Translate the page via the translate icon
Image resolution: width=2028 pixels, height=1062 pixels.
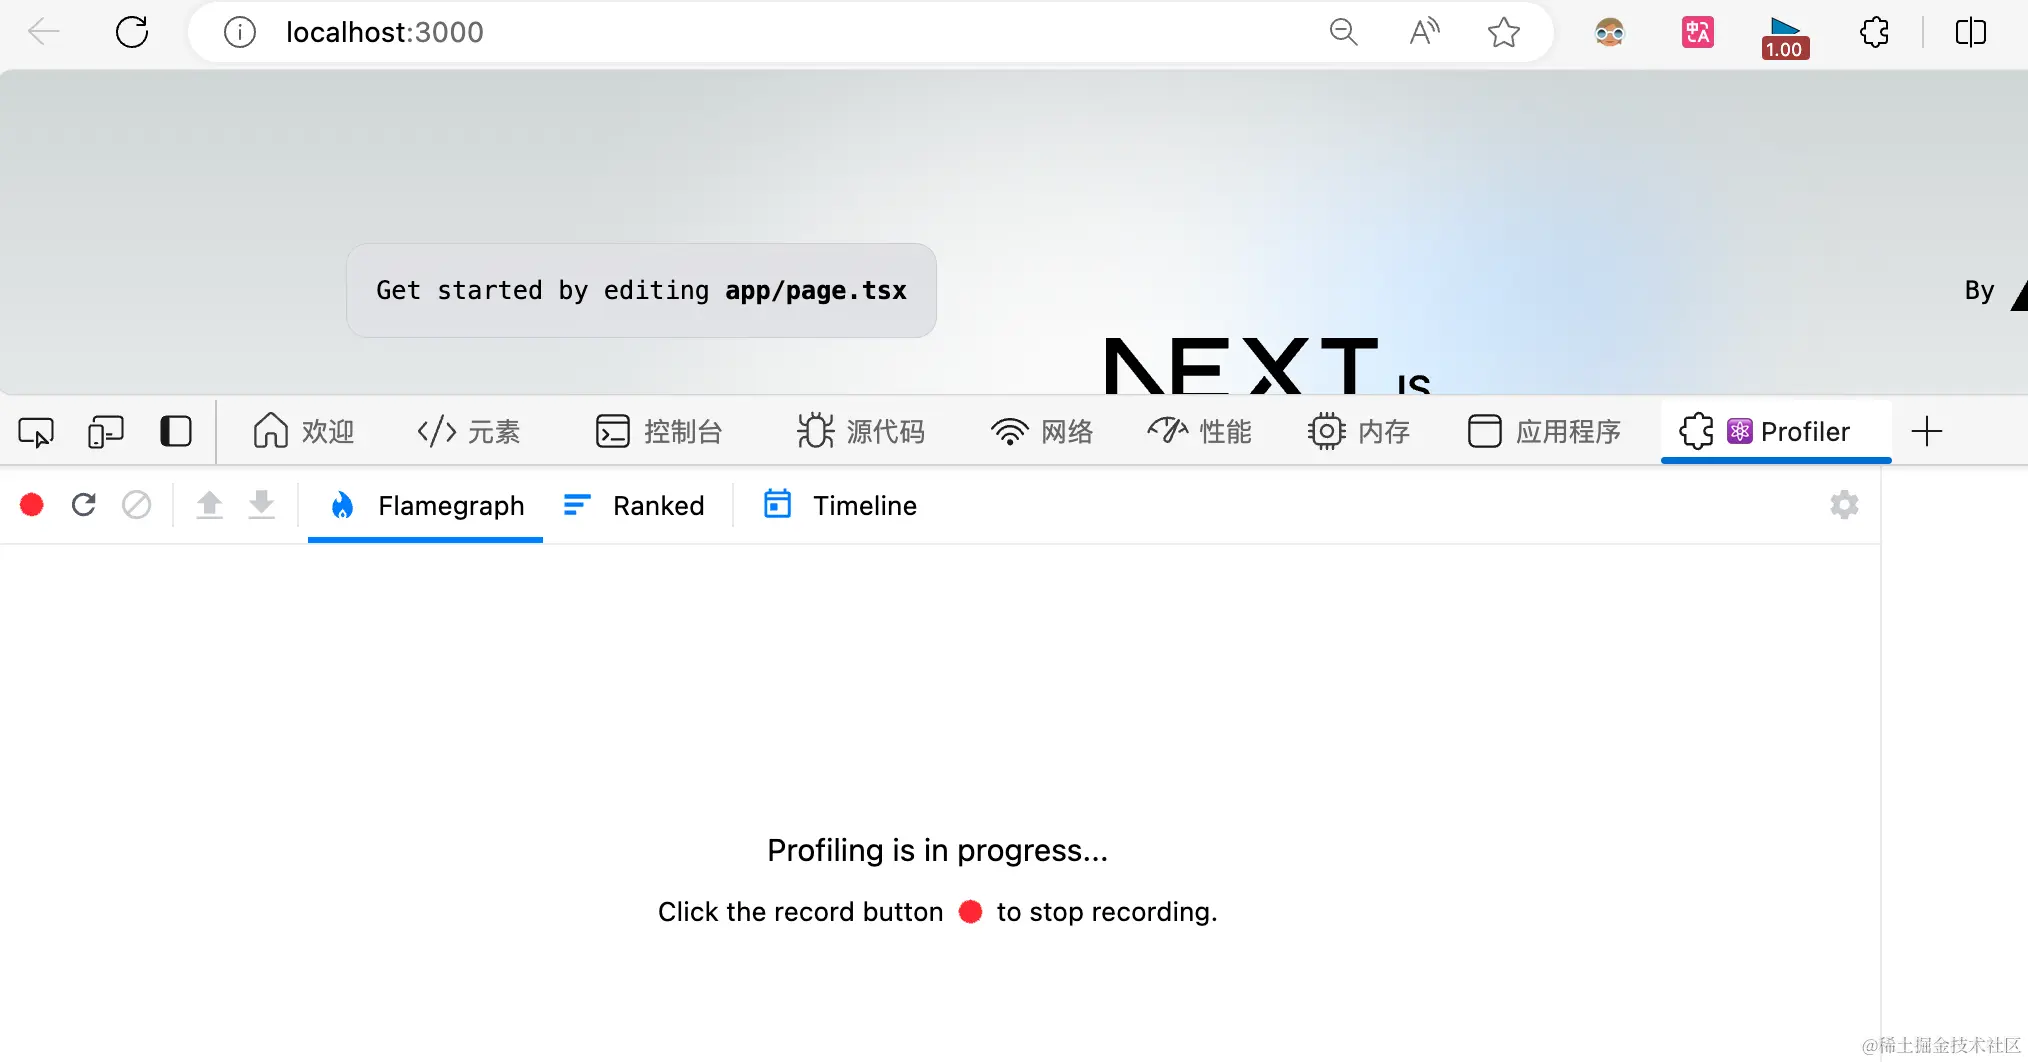point(1697,32)
